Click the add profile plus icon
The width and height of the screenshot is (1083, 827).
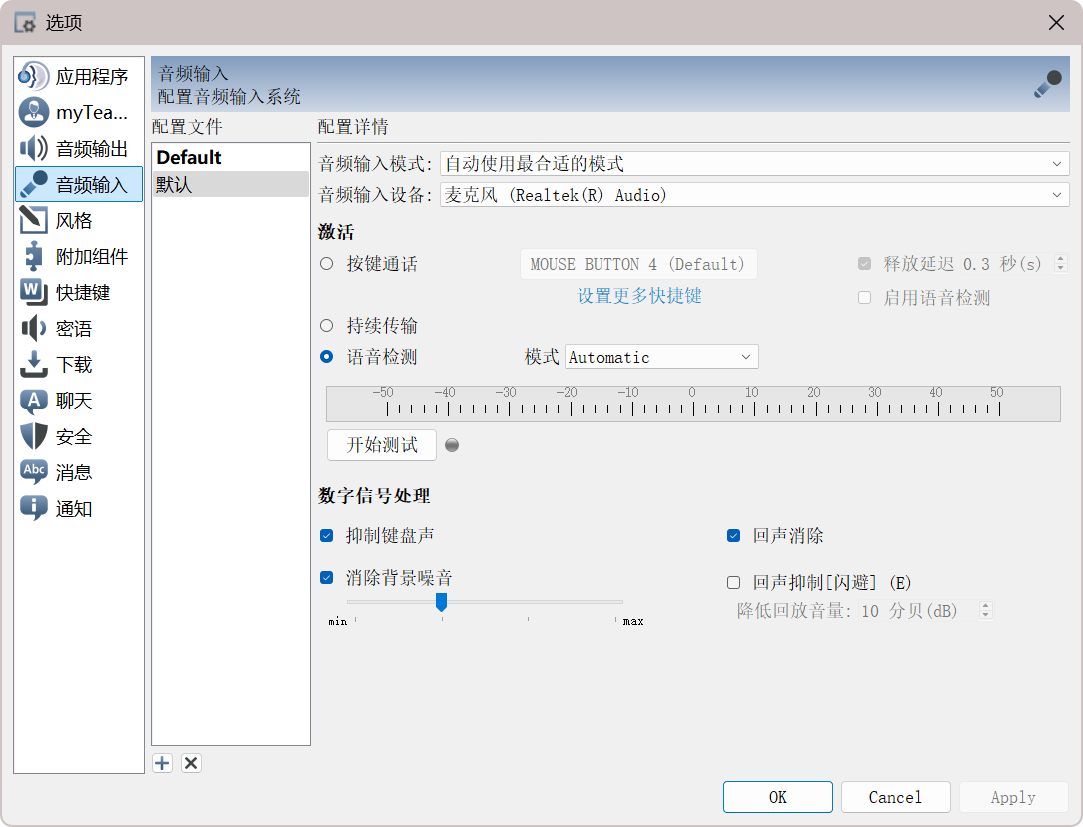163,763
